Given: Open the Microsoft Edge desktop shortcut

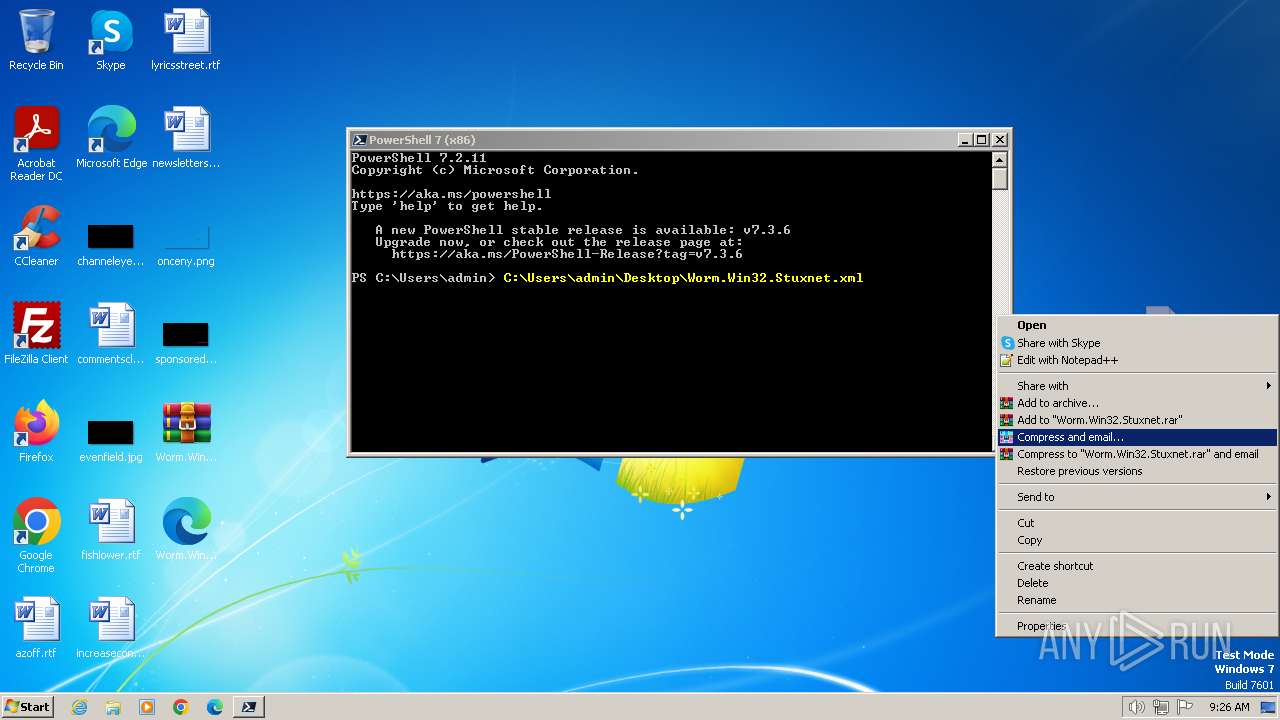Looking at the screenshot, I should pos(111,138).
